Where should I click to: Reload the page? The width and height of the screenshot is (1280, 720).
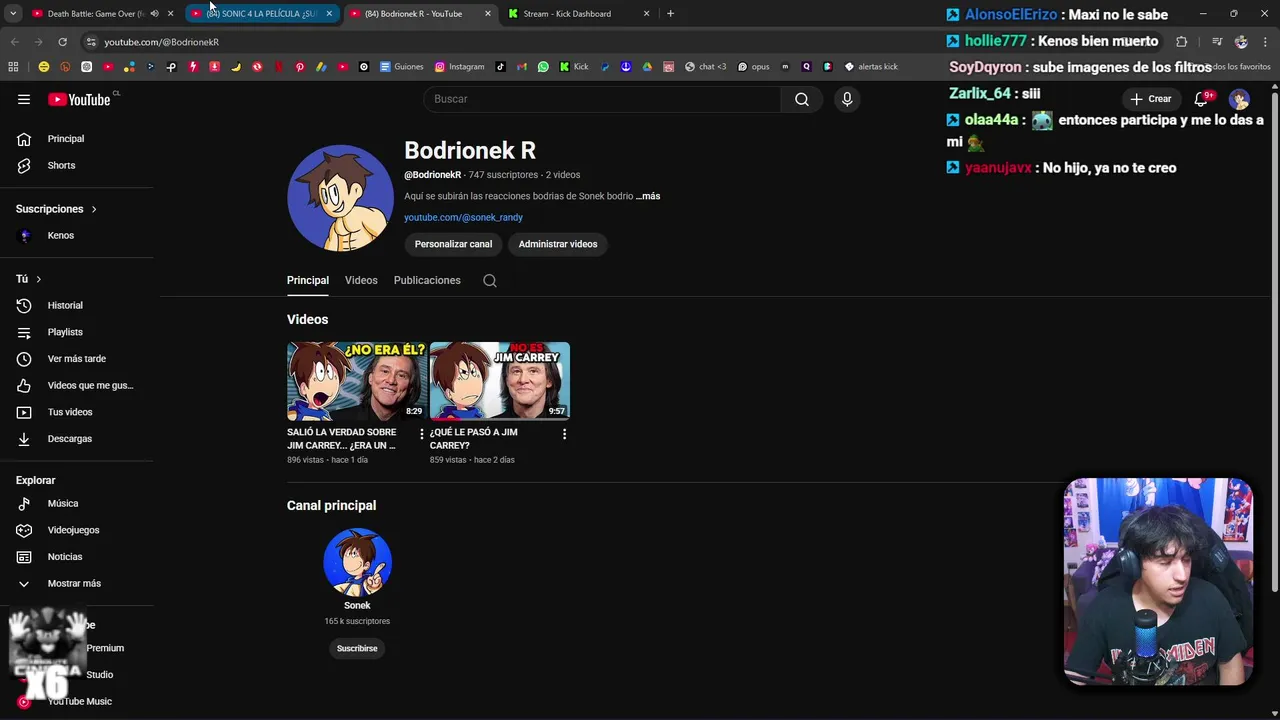[62, 42]
